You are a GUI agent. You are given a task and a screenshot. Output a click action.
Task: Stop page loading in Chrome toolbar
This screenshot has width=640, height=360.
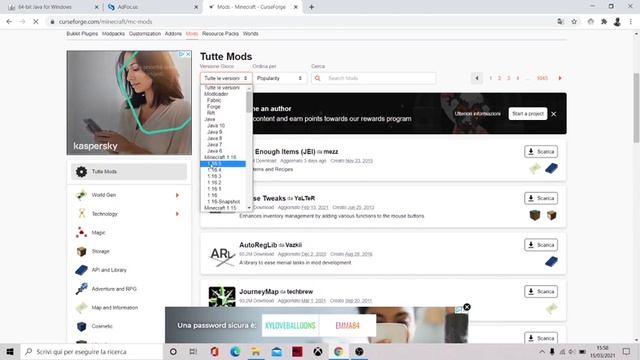point(36,22)
